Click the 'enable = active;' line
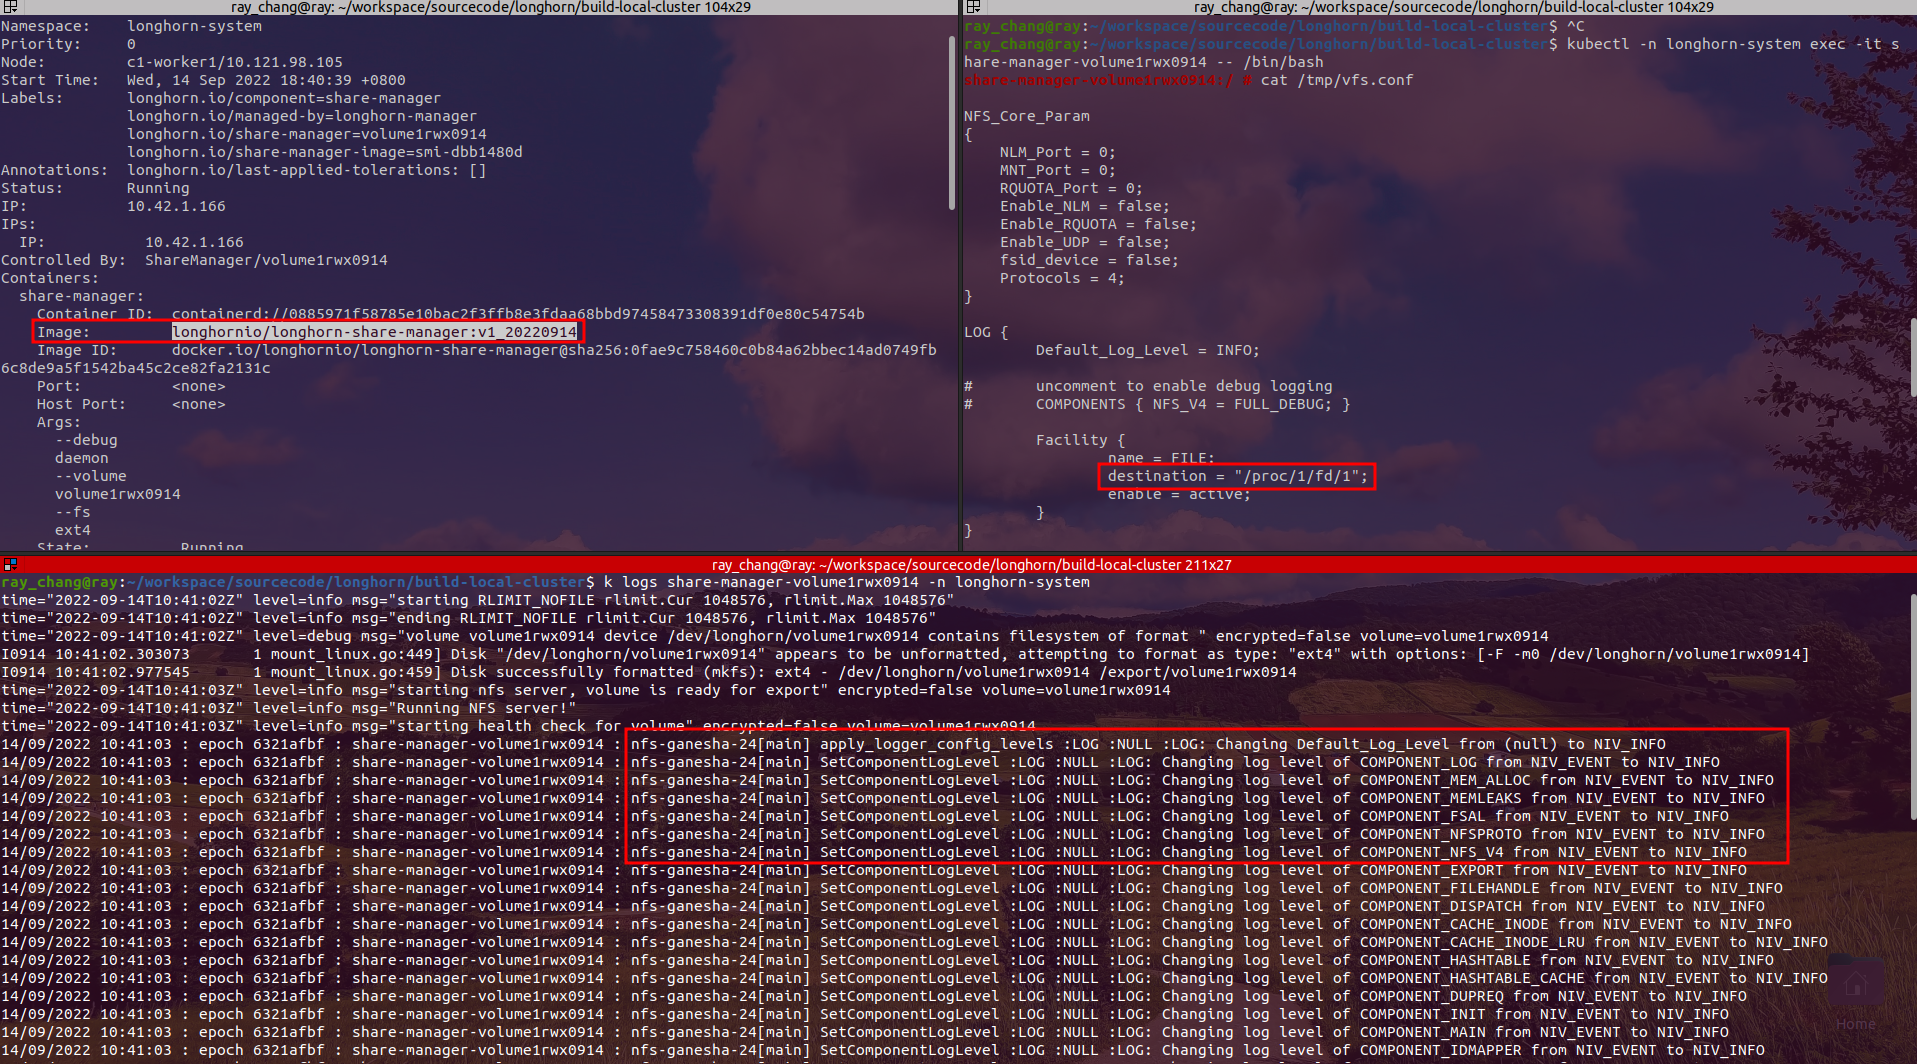 click(1179, 494)
